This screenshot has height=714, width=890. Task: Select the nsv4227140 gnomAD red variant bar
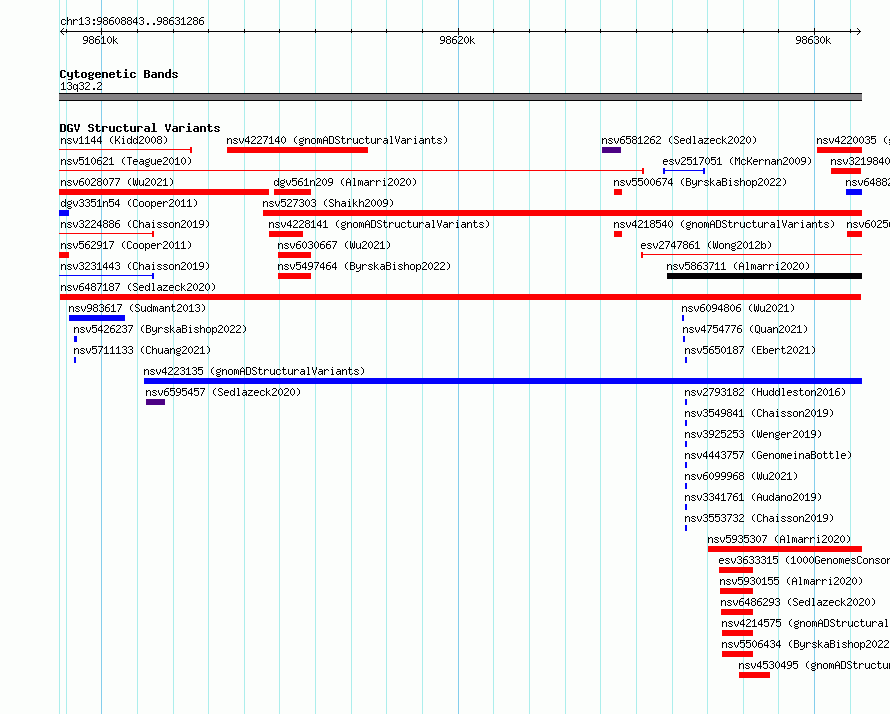[x=297, y=150]
